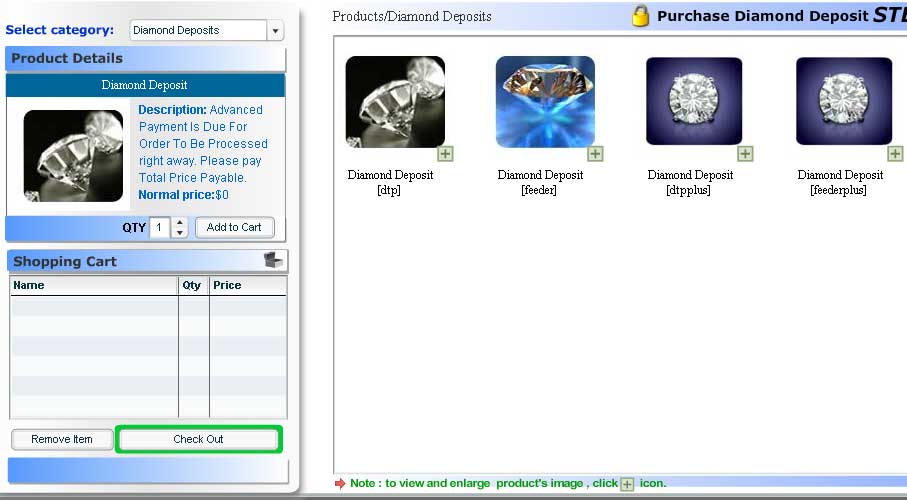This screenshot has width=907, height=500.
Task: Choose the Diamond Deposit [dtpplus] thumbnail
Action: click(x=694, y=101)
